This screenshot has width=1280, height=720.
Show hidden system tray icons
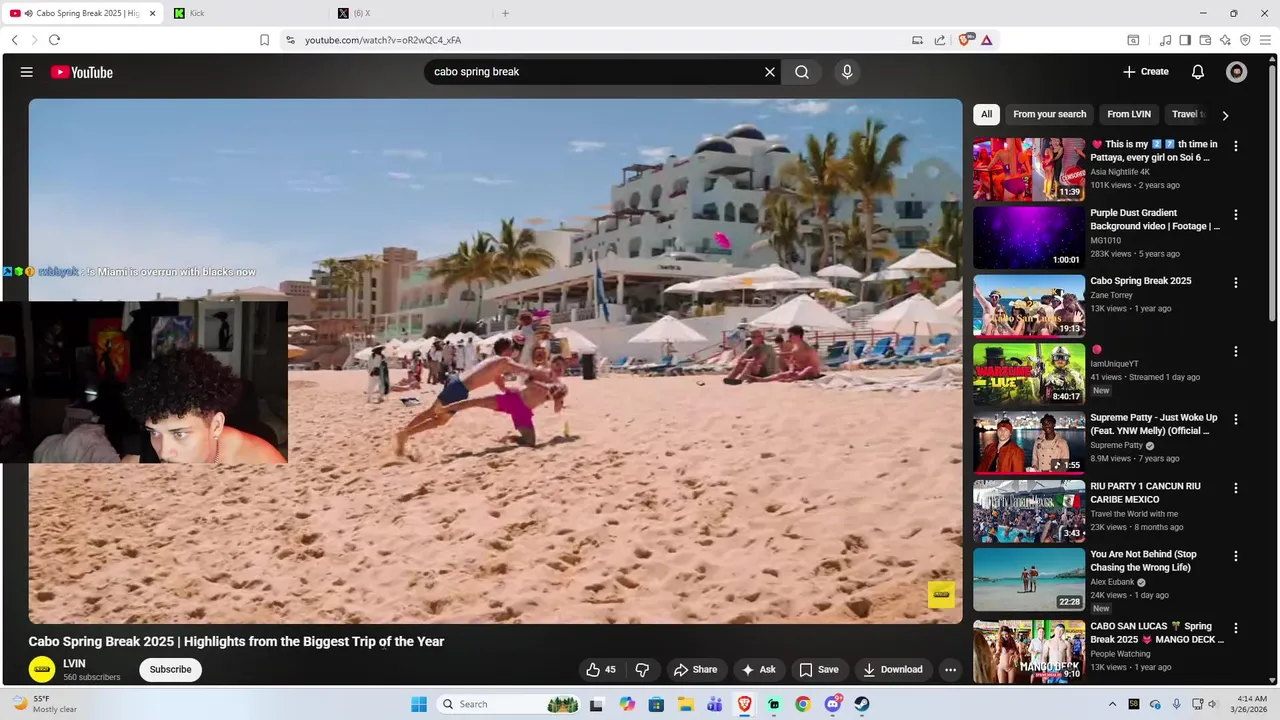point(1112,704)
